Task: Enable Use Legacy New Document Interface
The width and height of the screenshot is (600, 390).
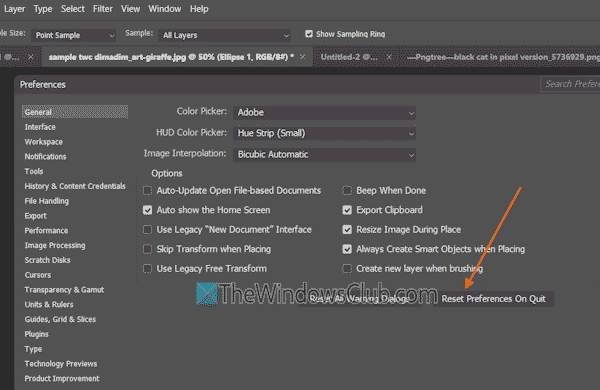Action: [x=147, y=230]
